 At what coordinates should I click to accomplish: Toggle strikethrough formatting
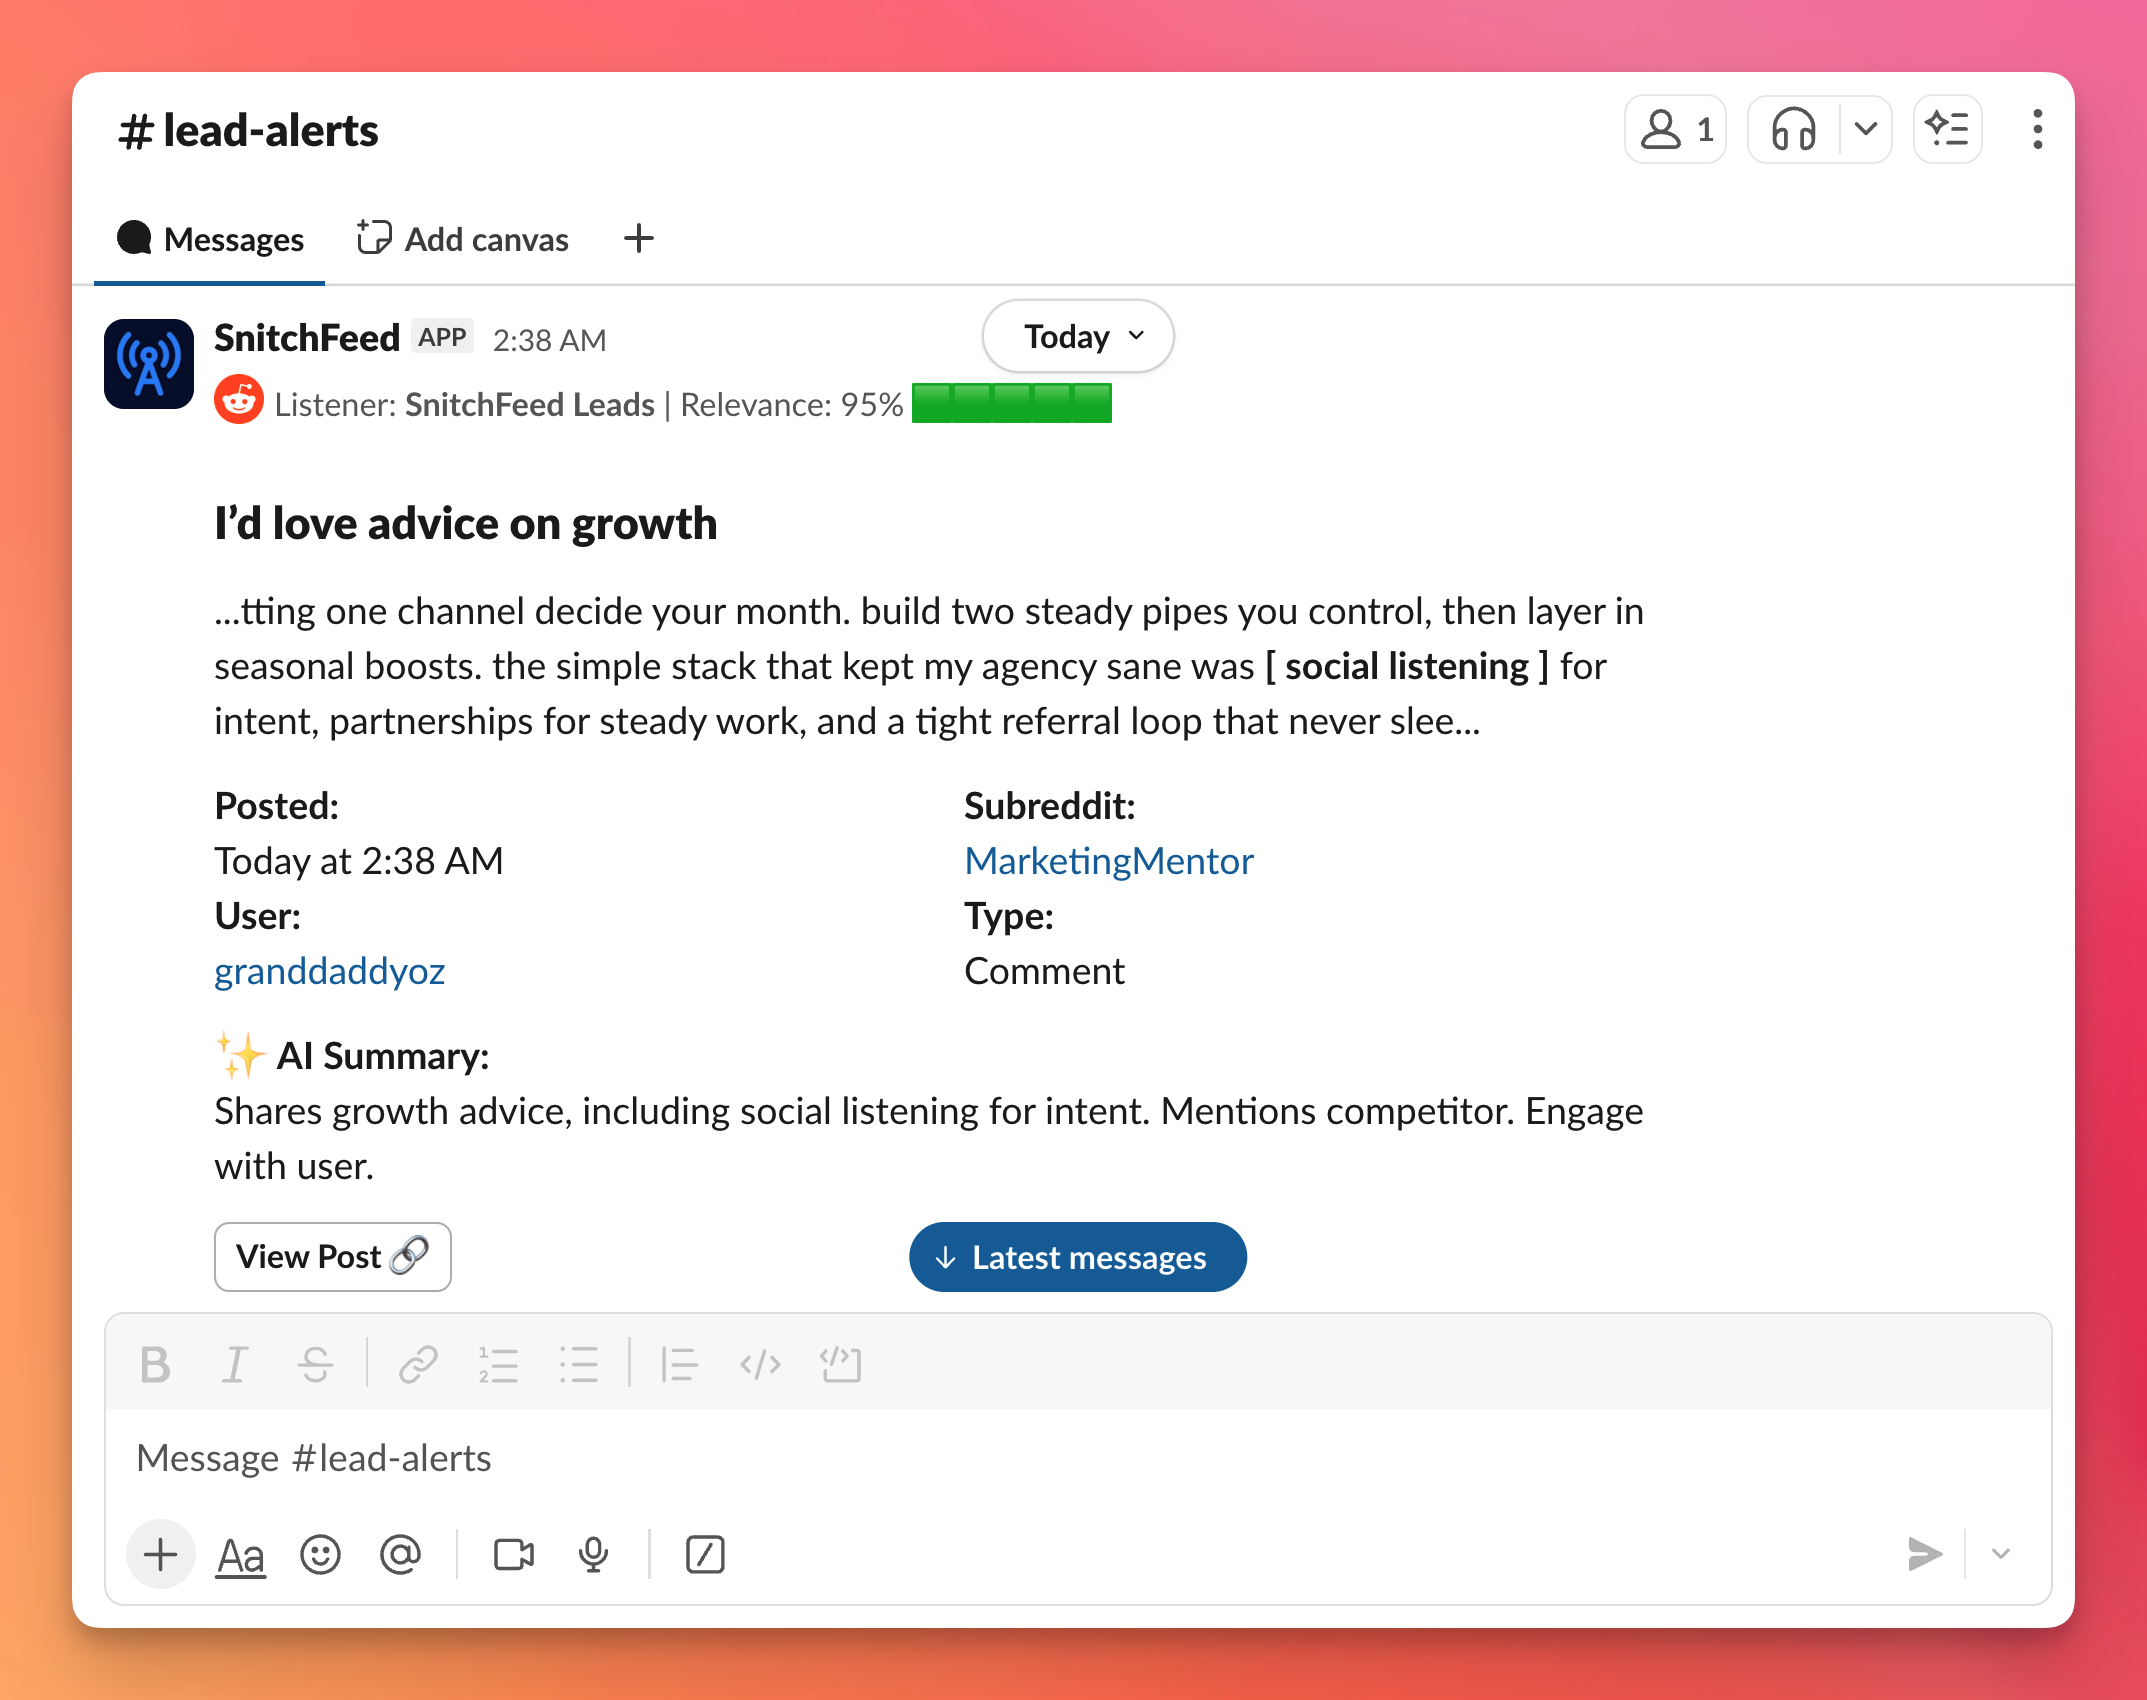[315, 1364]
